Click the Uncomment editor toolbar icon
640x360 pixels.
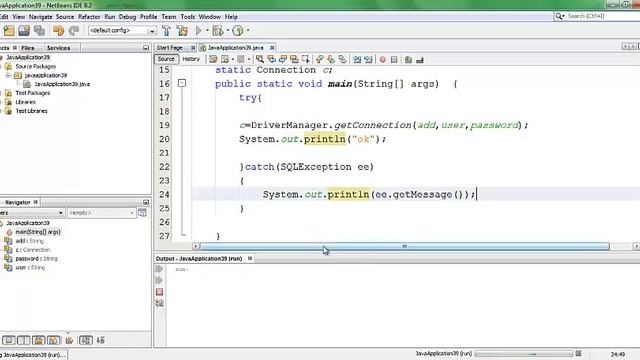click(x=420, y=60)
